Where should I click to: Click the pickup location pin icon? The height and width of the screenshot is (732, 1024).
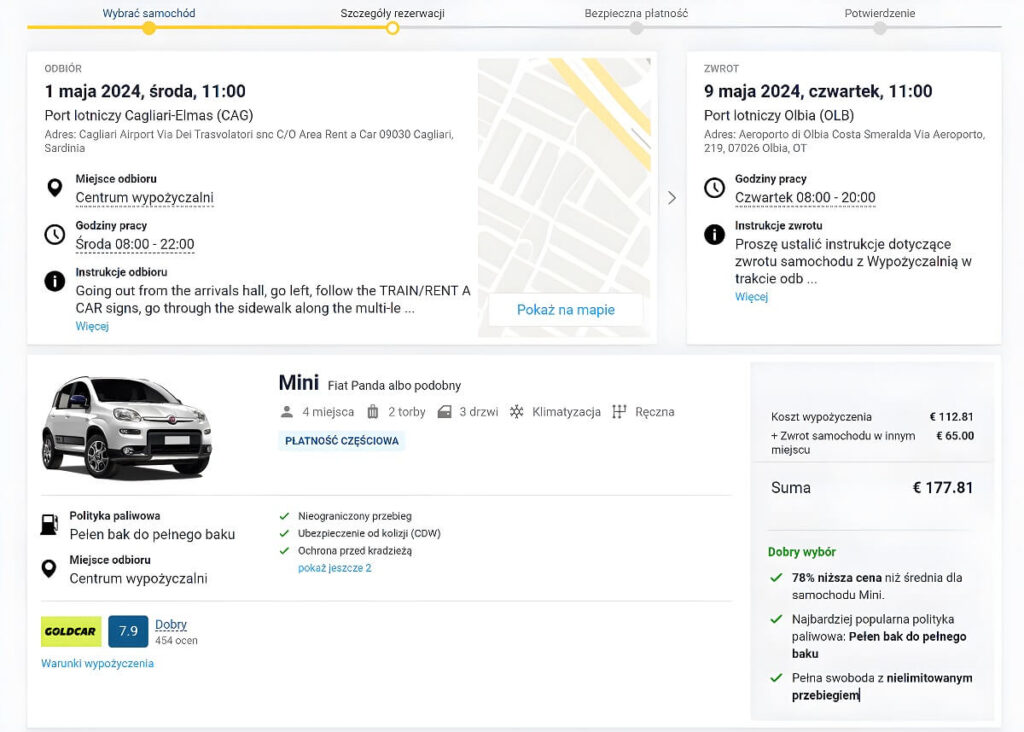54,188
